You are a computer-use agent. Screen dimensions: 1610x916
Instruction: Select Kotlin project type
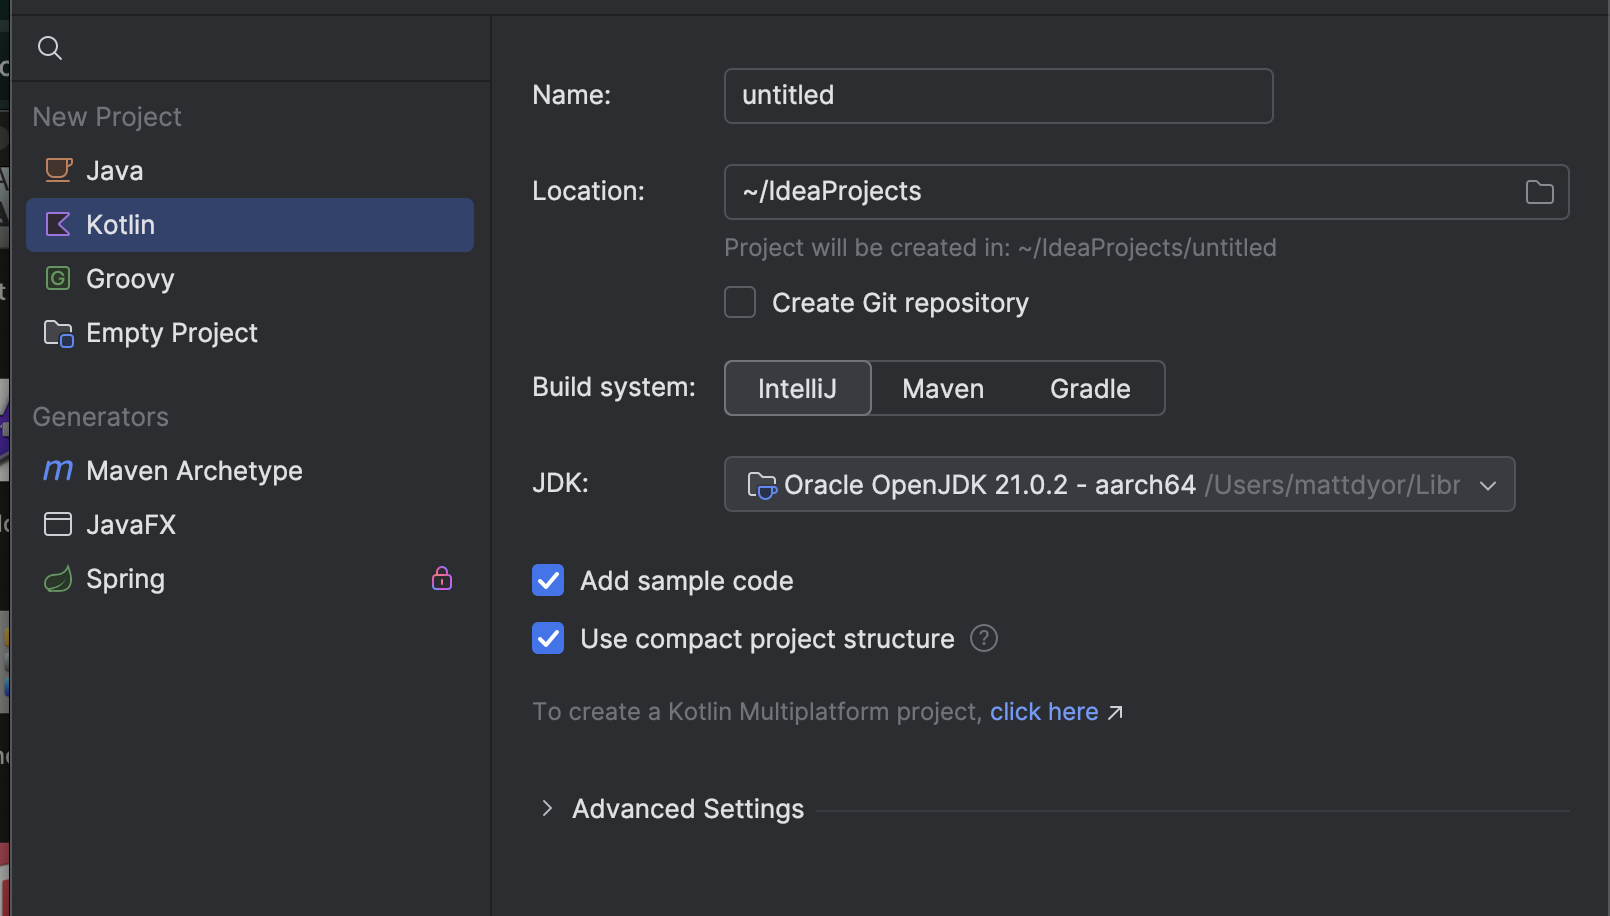click(x=250, y=224)
